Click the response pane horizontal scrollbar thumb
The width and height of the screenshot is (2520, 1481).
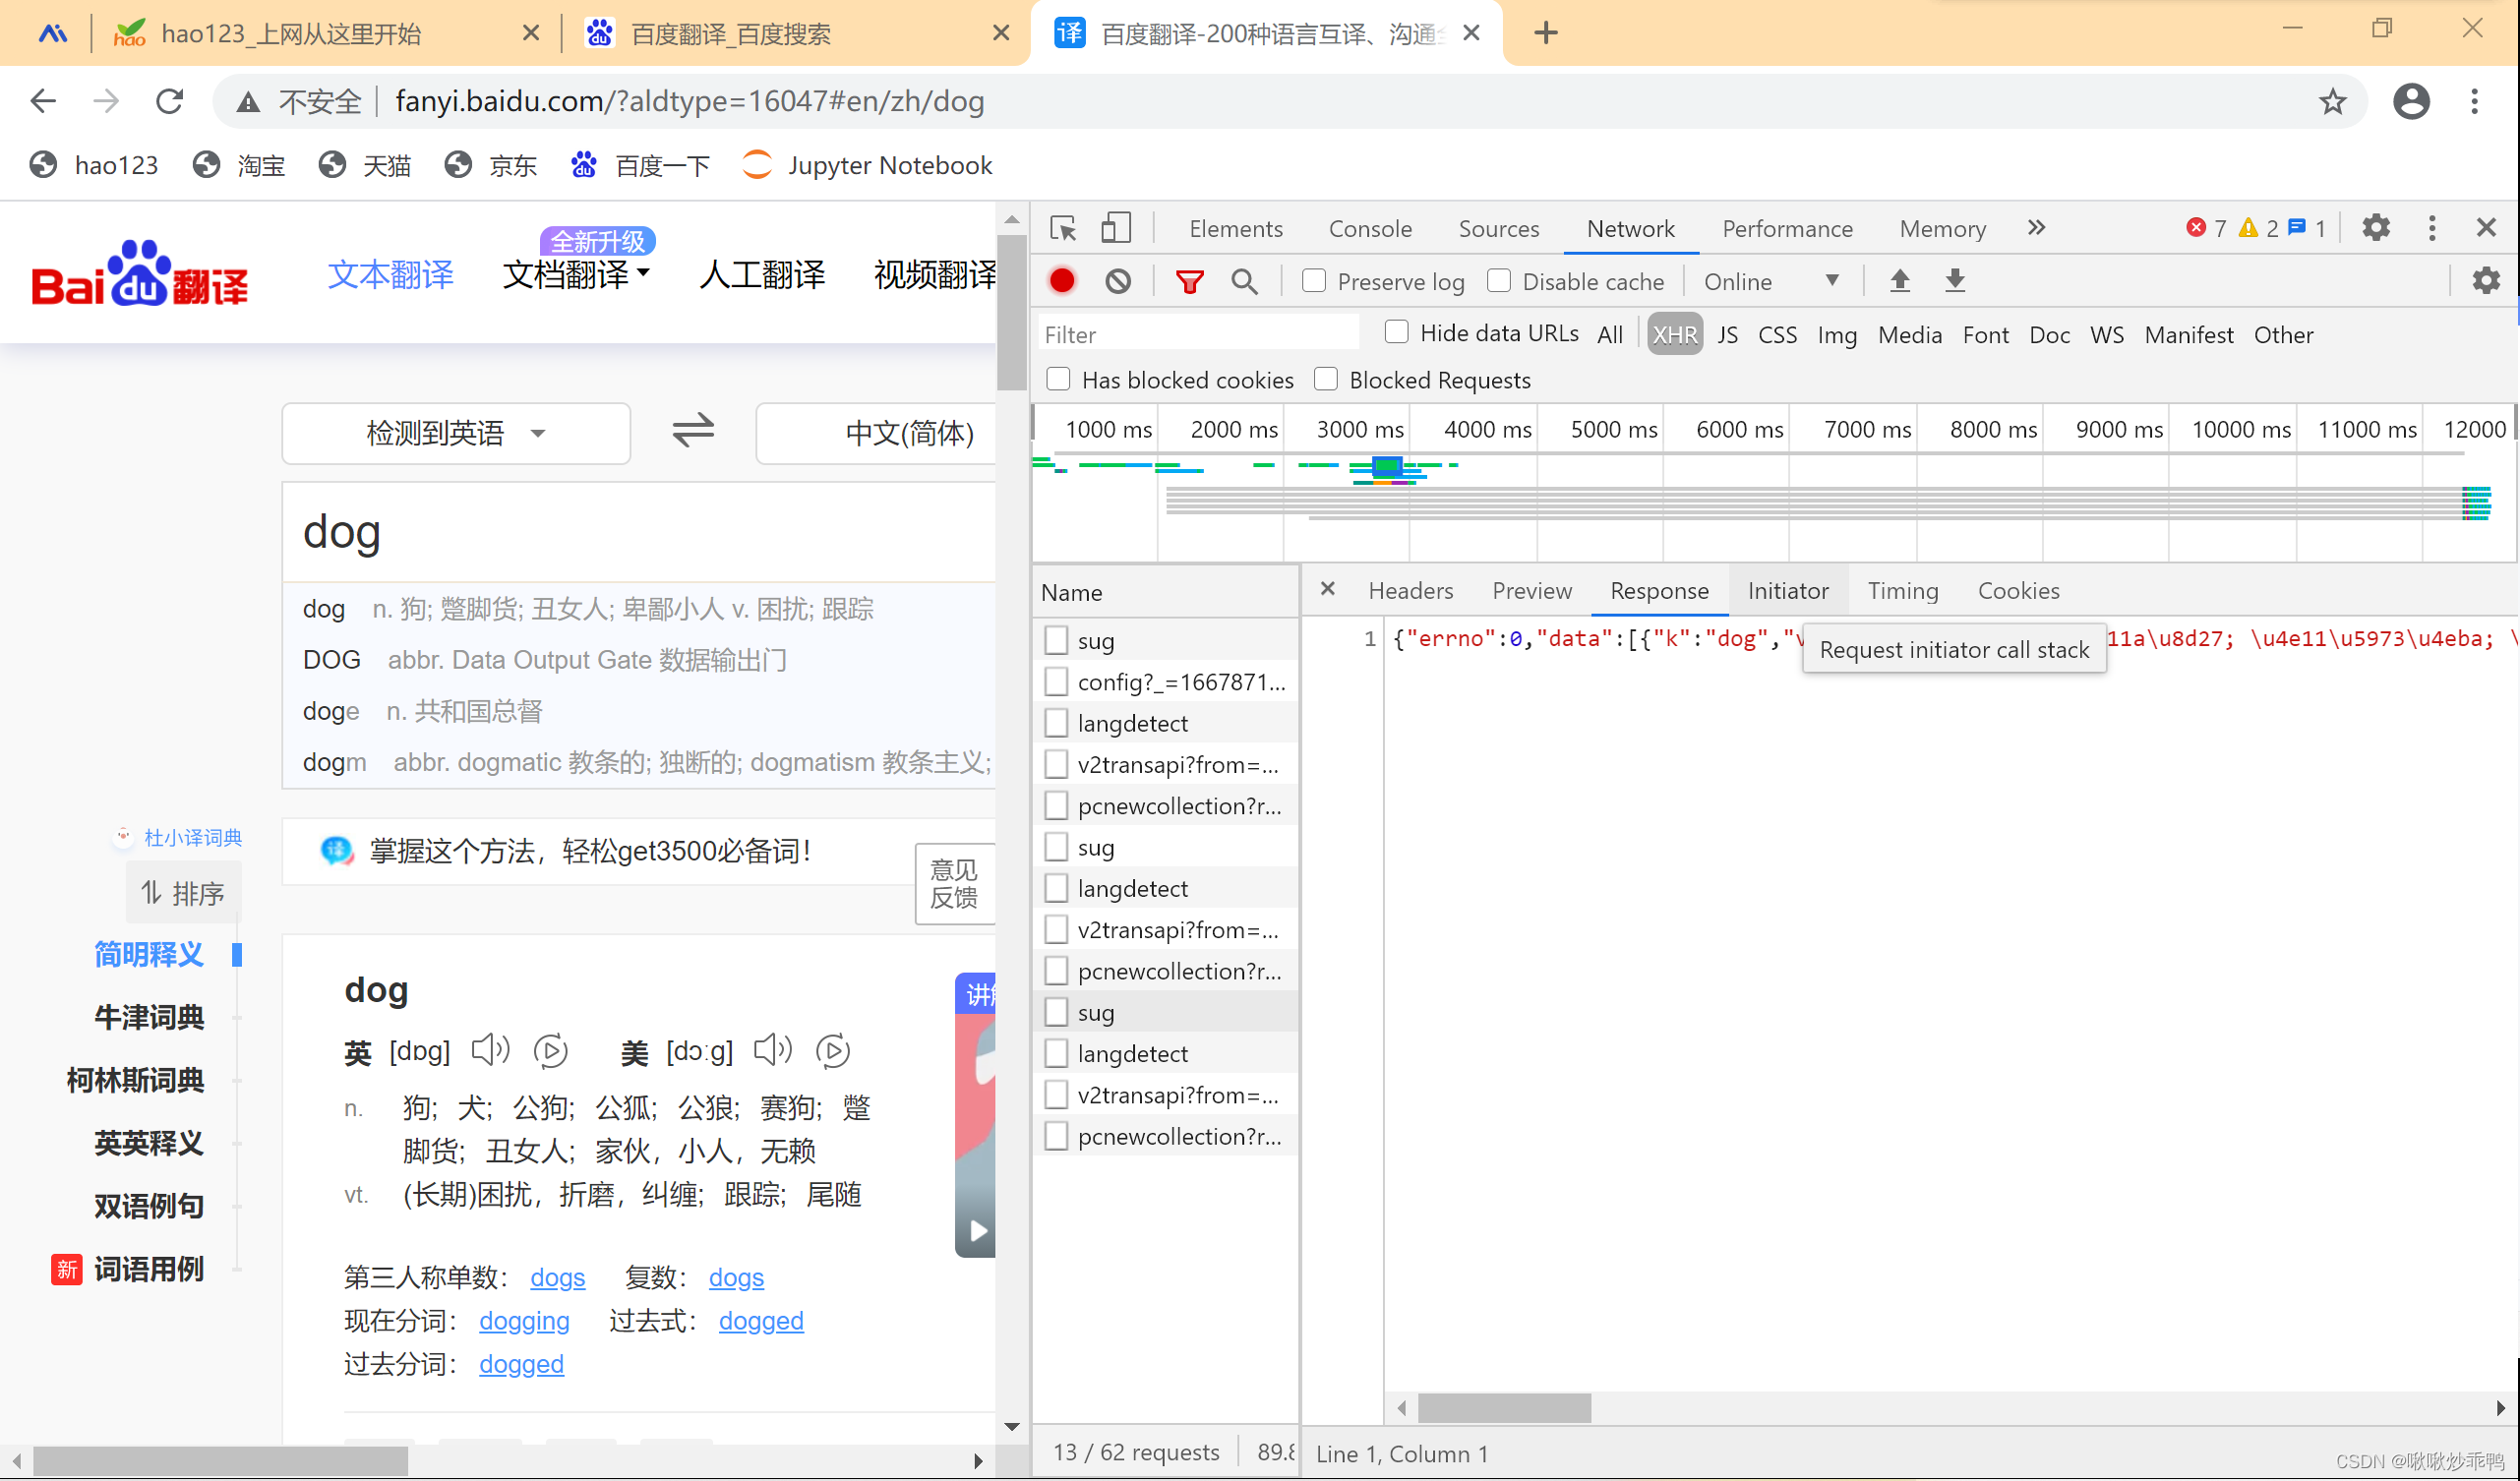coord(1504,1408)
